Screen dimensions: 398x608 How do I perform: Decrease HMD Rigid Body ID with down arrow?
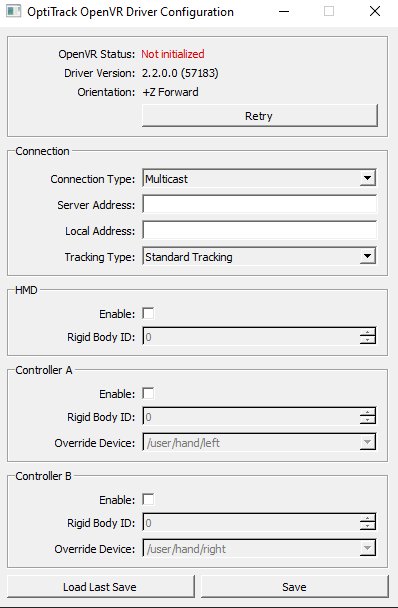point(367,340)
